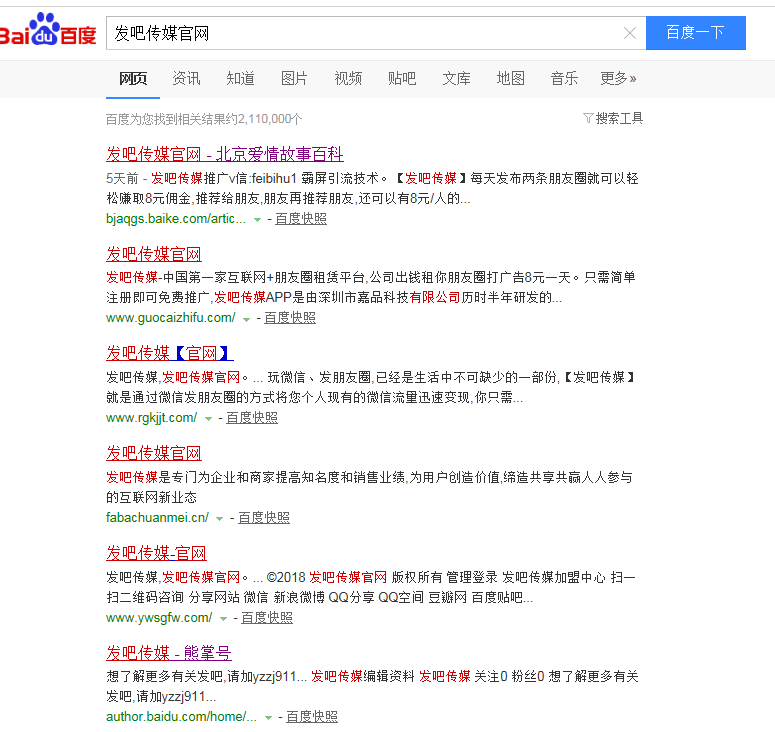Click snippet starting 想了解更多有关发吧
Viewport: 775px width, 732px height.
(x=372, y=686)
